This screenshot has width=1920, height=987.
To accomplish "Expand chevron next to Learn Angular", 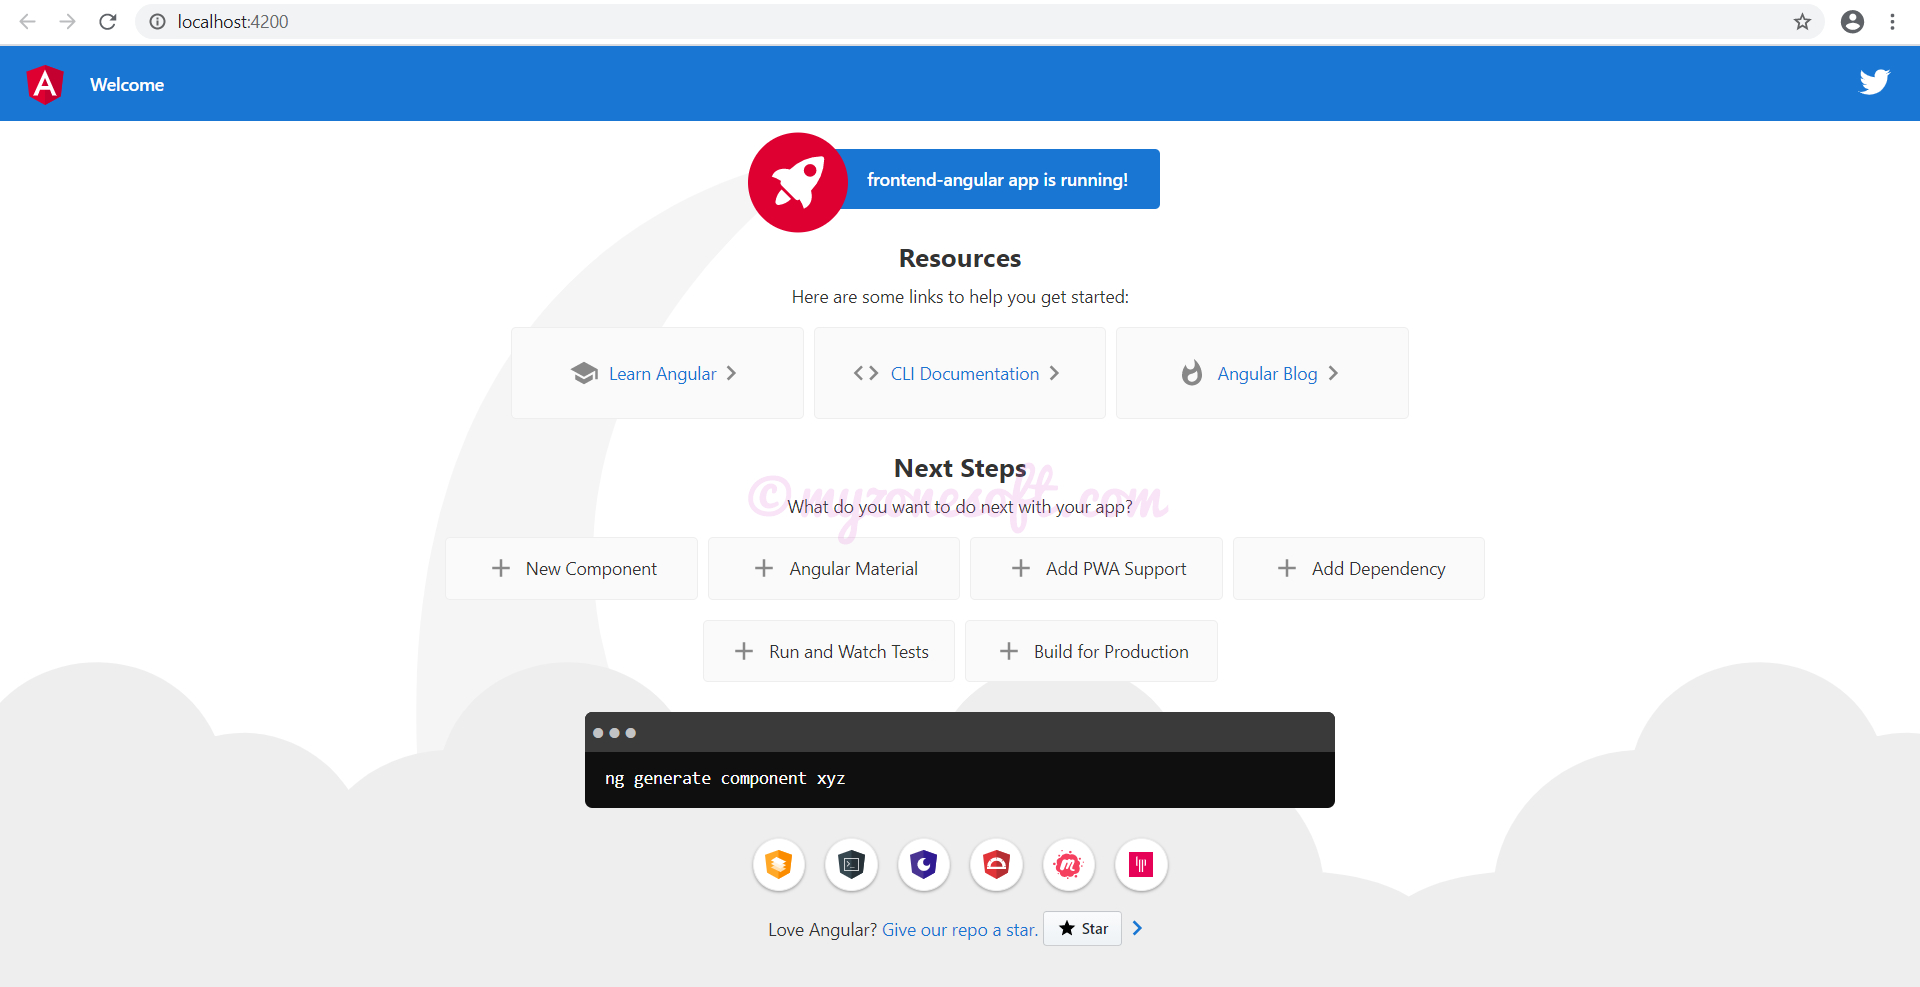I will (732, 373).
